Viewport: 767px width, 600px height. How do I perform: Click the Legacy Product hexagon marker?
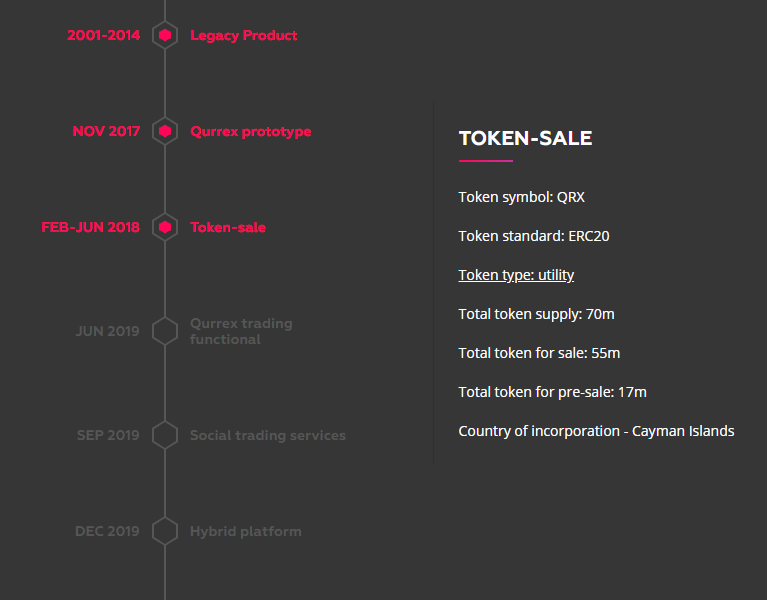coord(165,35)
